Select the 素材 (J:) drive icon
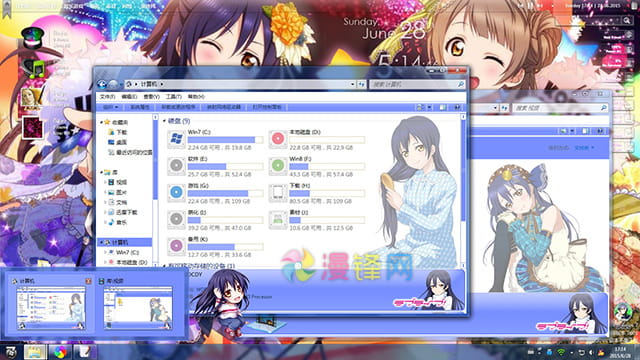The image size is (640, 360). (x=278, y=219)
